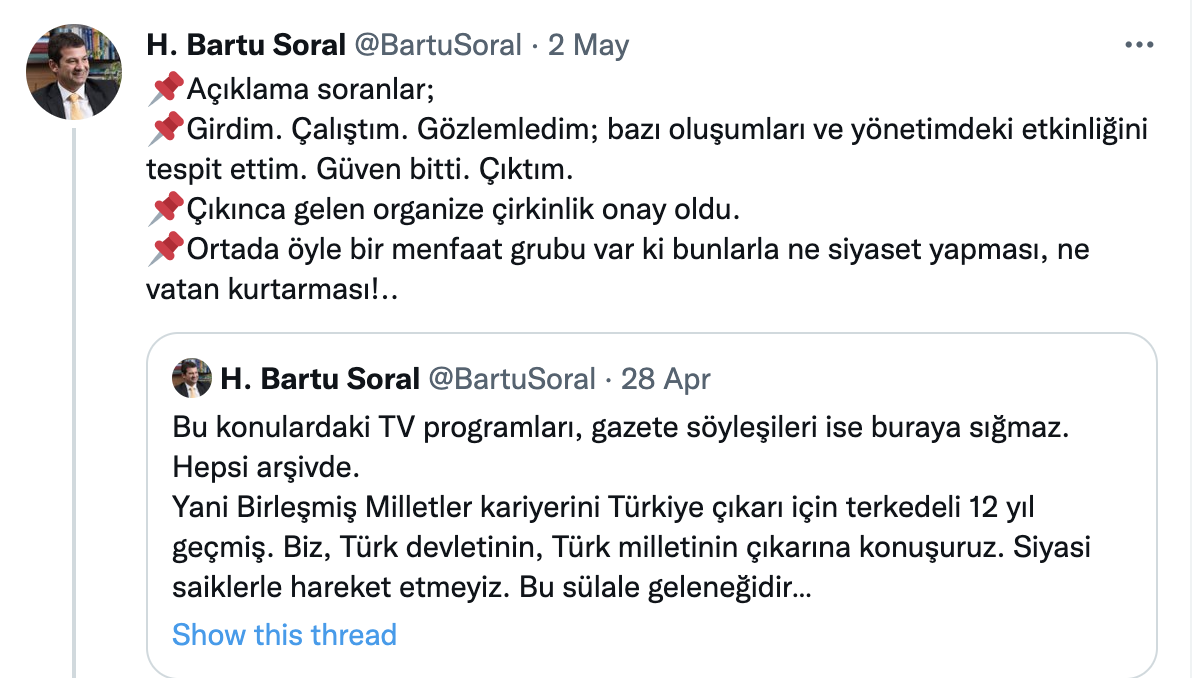This screenshot has height=678, width=1198.
Task: Click the 📌 emoji before "Açıklama soranlar"
Action: point(169,86)
